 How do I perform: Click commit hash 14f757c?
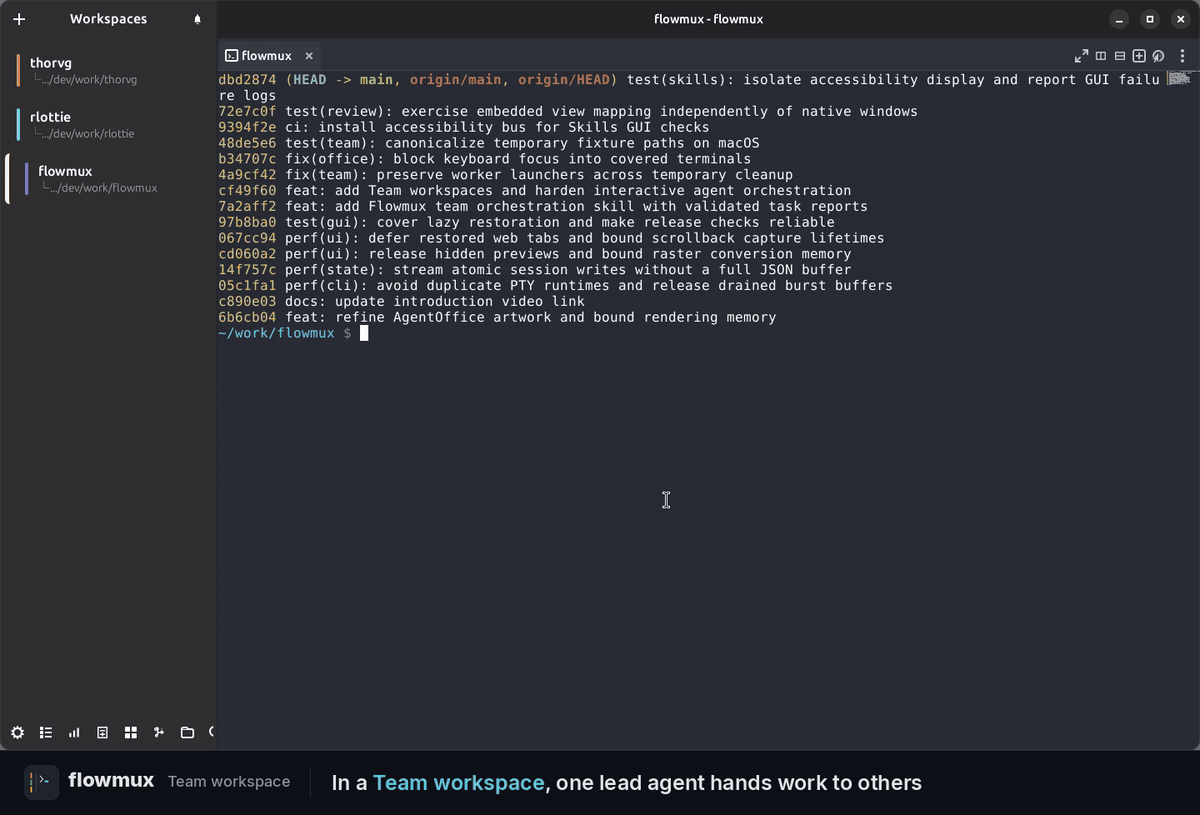point(247,270)
